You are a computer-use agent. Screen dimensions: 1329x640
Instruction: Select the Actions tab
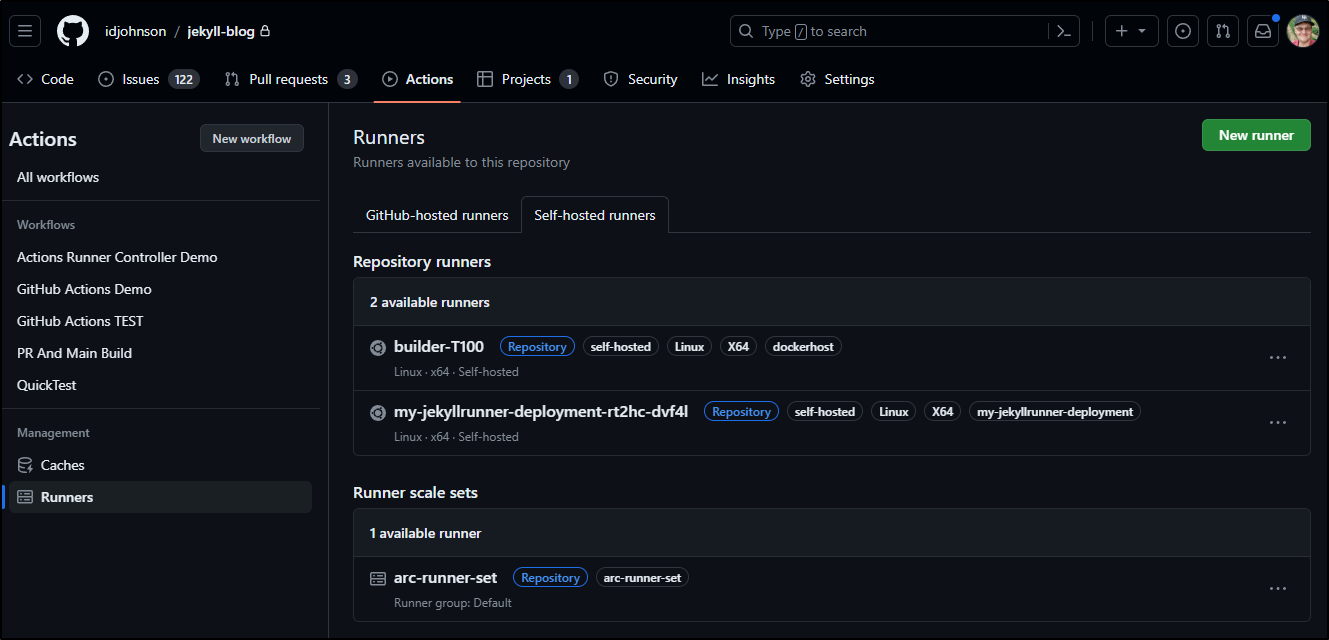417,79
